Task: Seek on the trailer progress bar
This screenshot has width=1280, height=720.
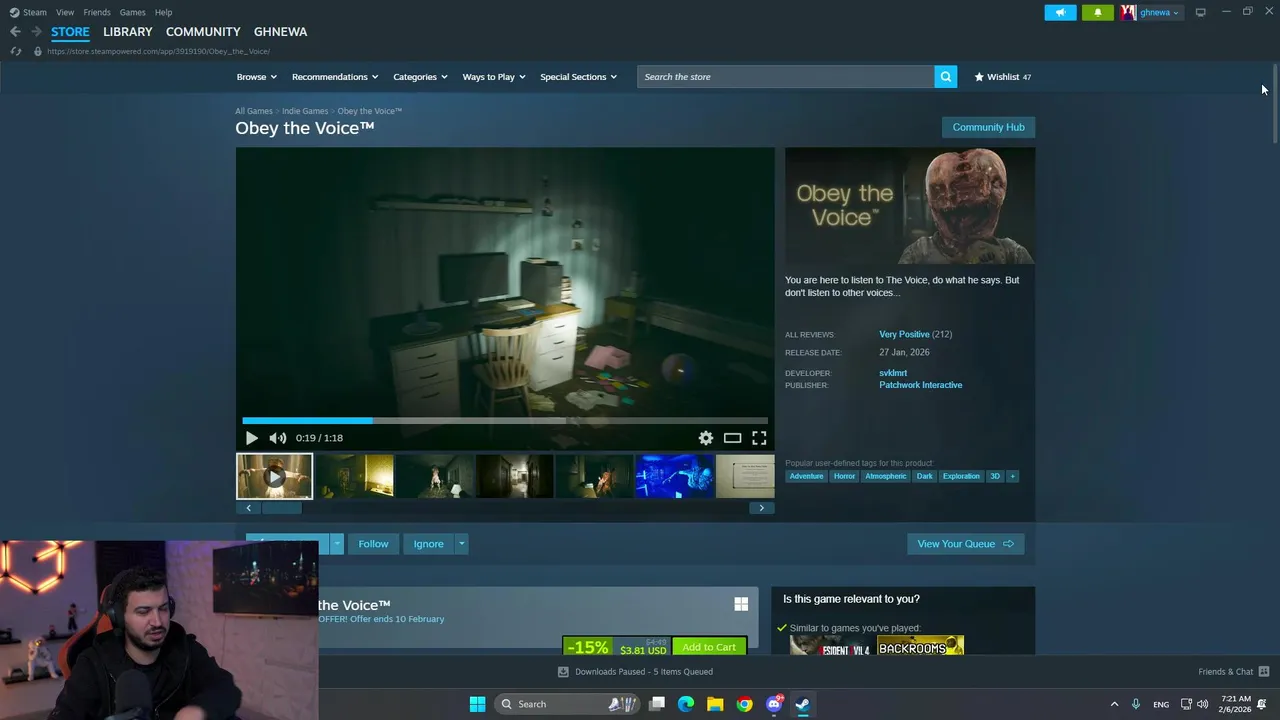Action: click(x=505, y=421)
